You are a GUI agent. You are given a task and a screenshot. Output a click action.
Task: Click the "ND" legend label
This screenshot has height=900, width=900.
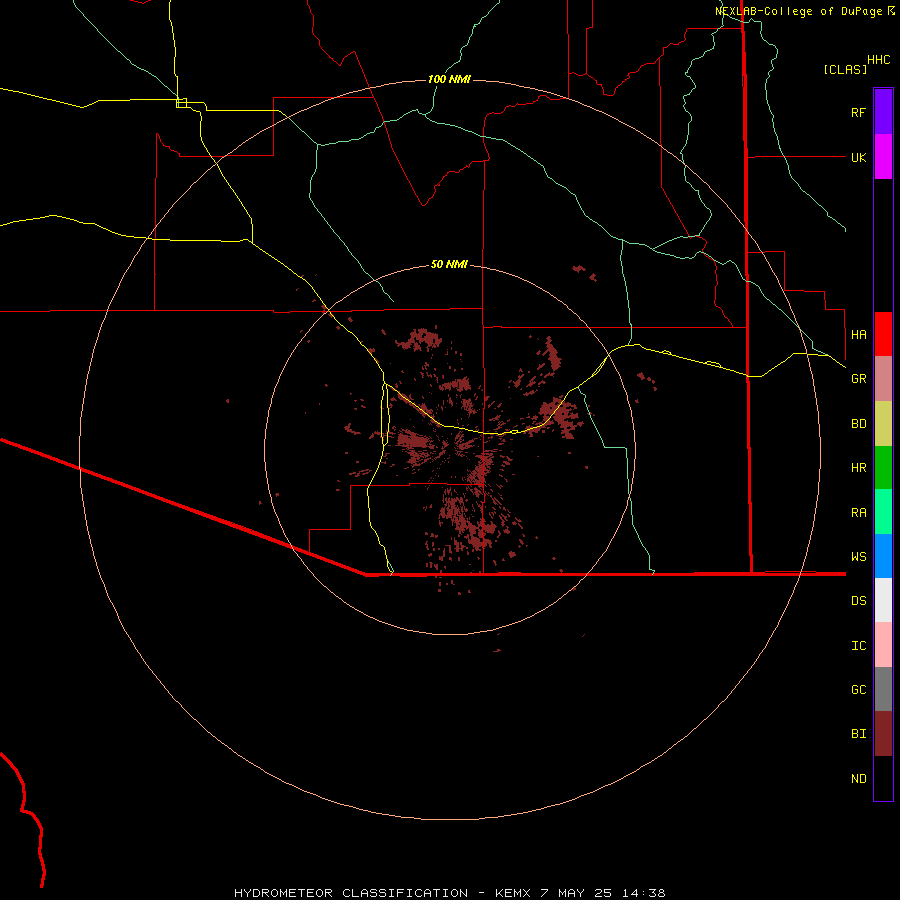(858, 779)
